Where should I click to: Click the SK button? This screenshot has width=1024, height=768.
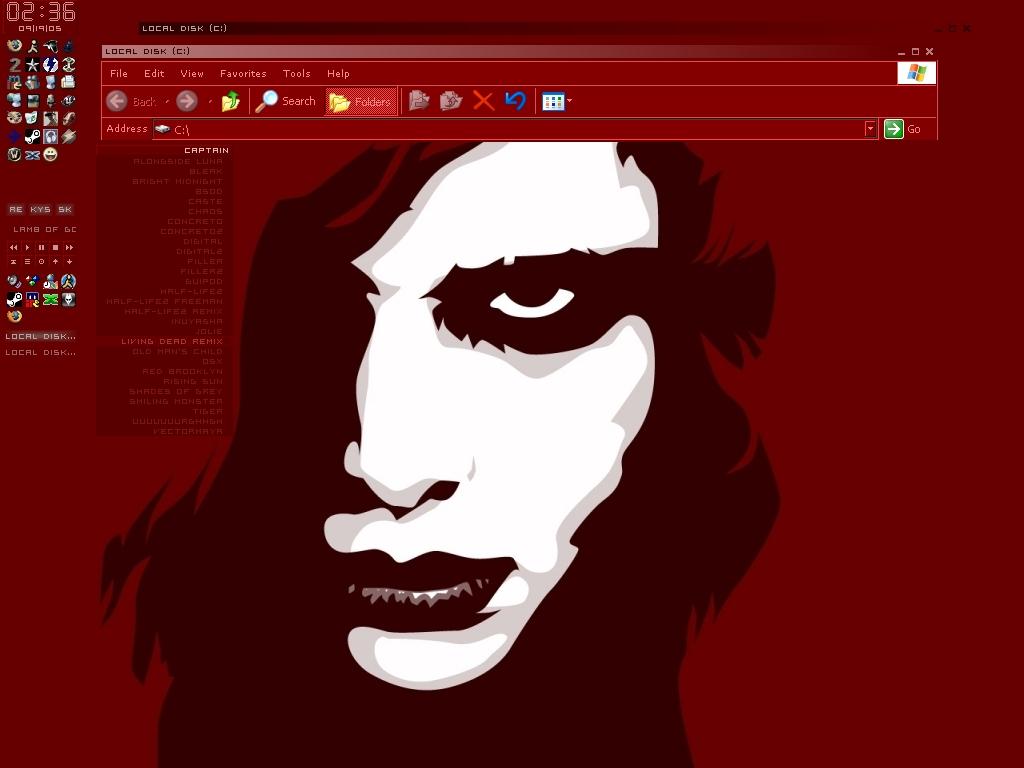click(x=65, y=209)
